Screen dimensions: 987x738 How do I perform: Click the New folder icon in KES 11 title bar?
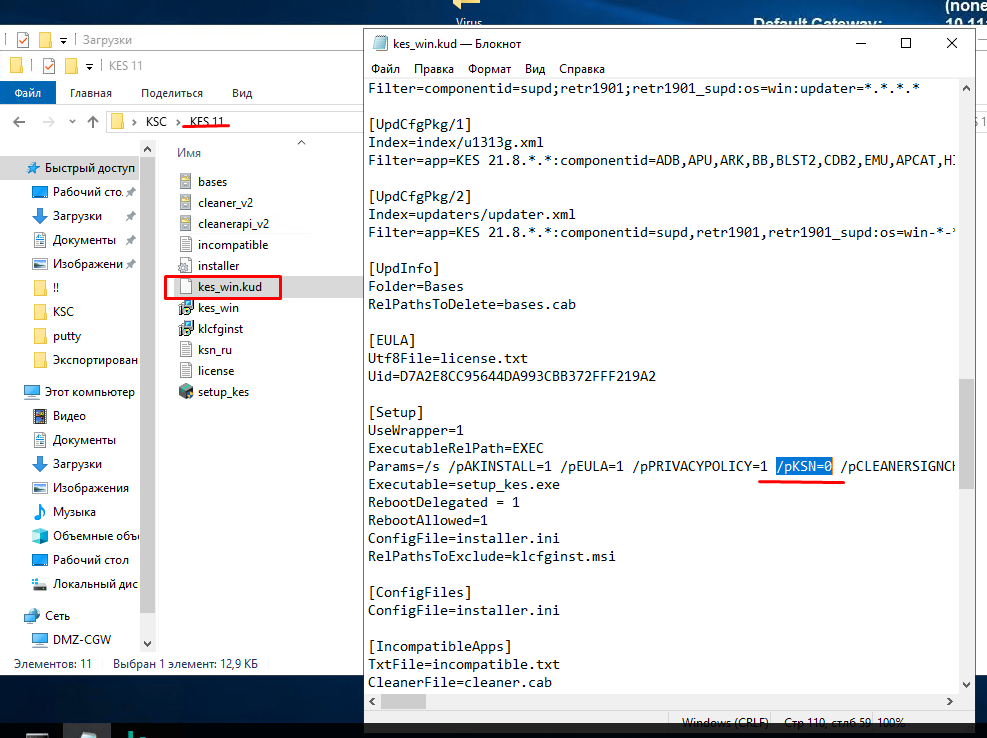(71, 65)
